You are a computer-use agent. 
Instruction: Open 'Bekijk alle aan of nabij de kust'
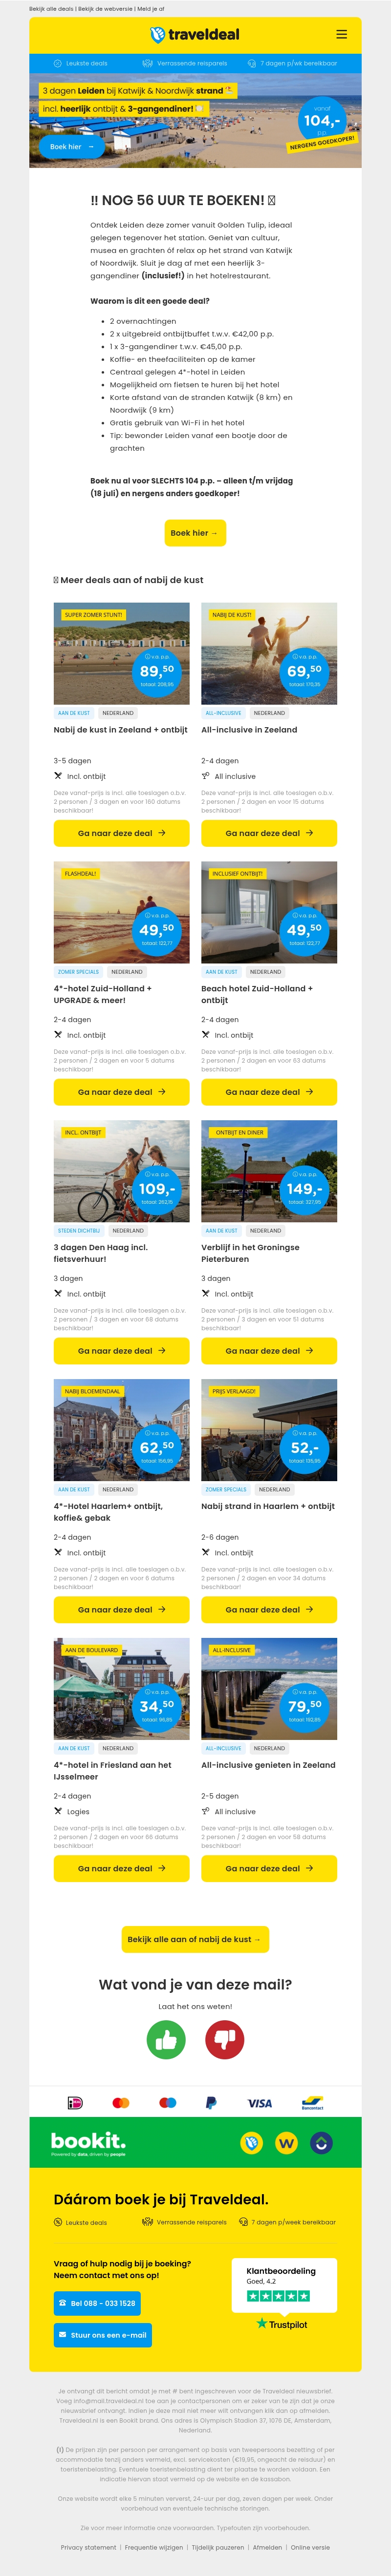coord(195,1939)
